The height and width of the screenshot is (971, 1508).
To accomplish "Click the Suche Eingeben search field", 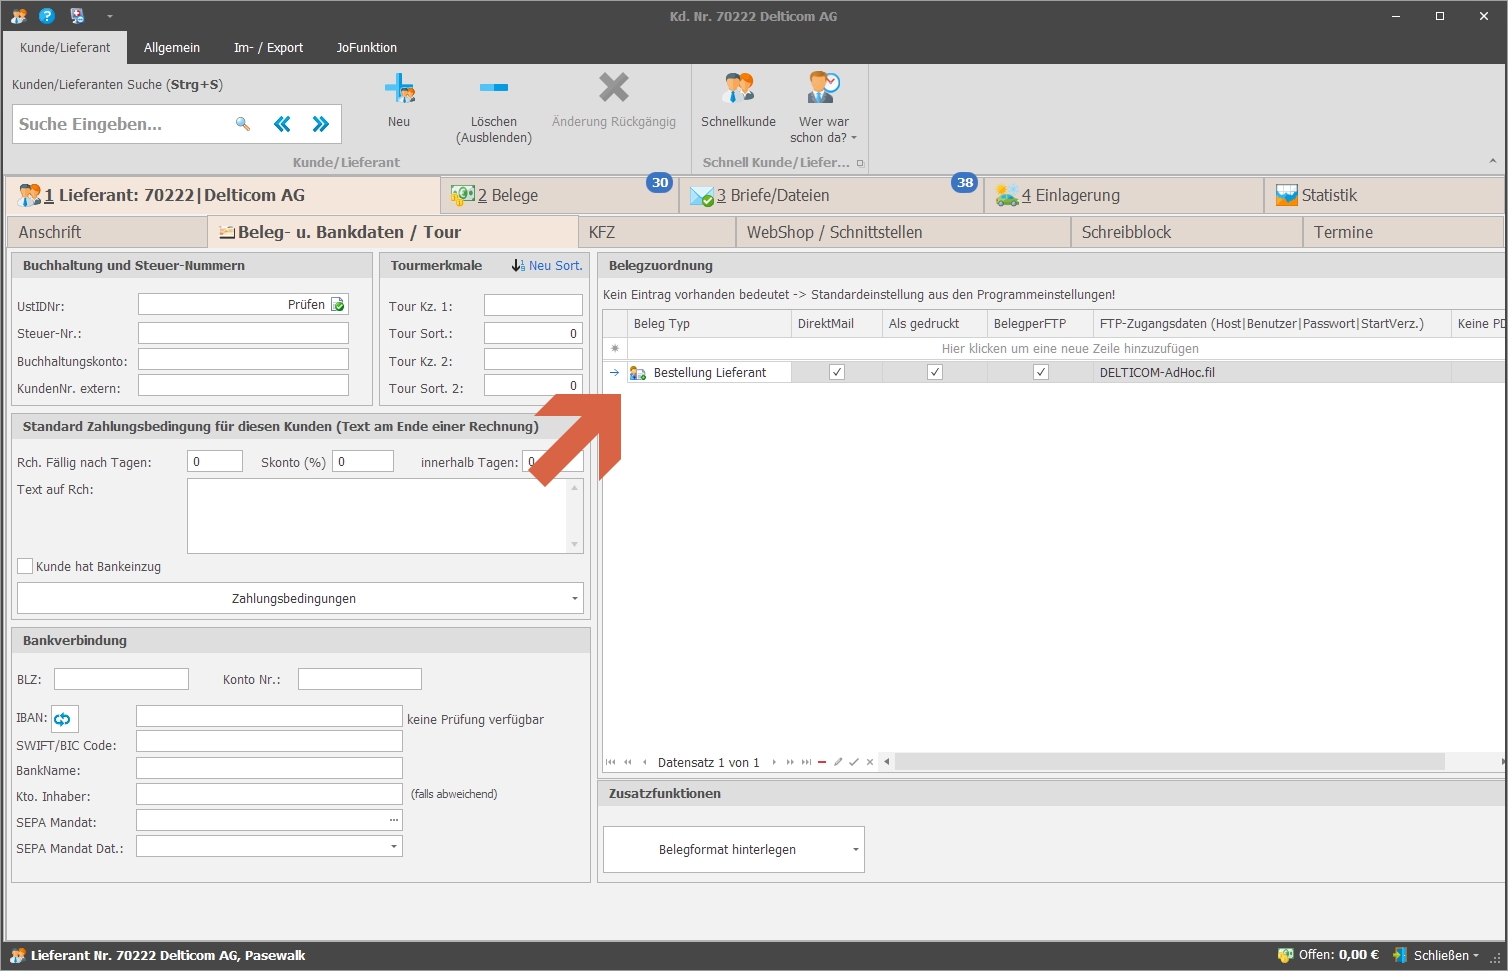I will point(120,124).
